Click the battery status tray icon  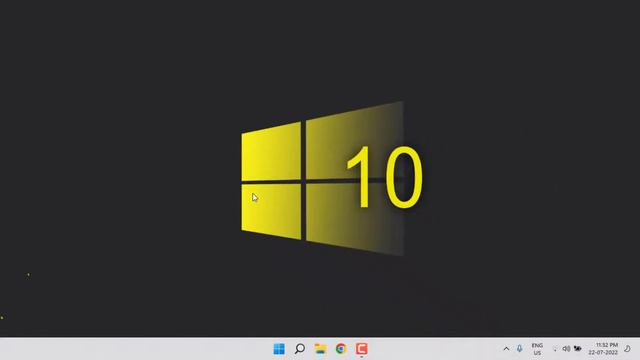[578, 349]
